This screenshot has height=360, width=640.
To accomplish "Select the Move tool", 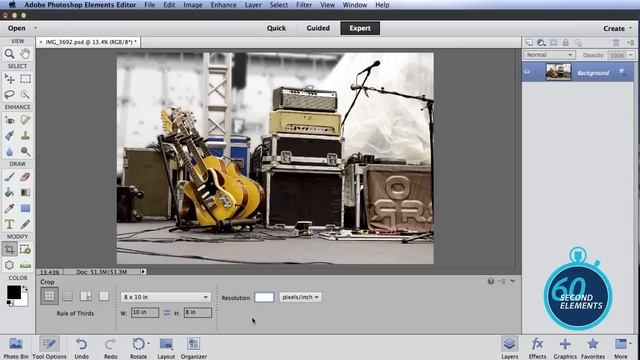I will pos(9,78).
